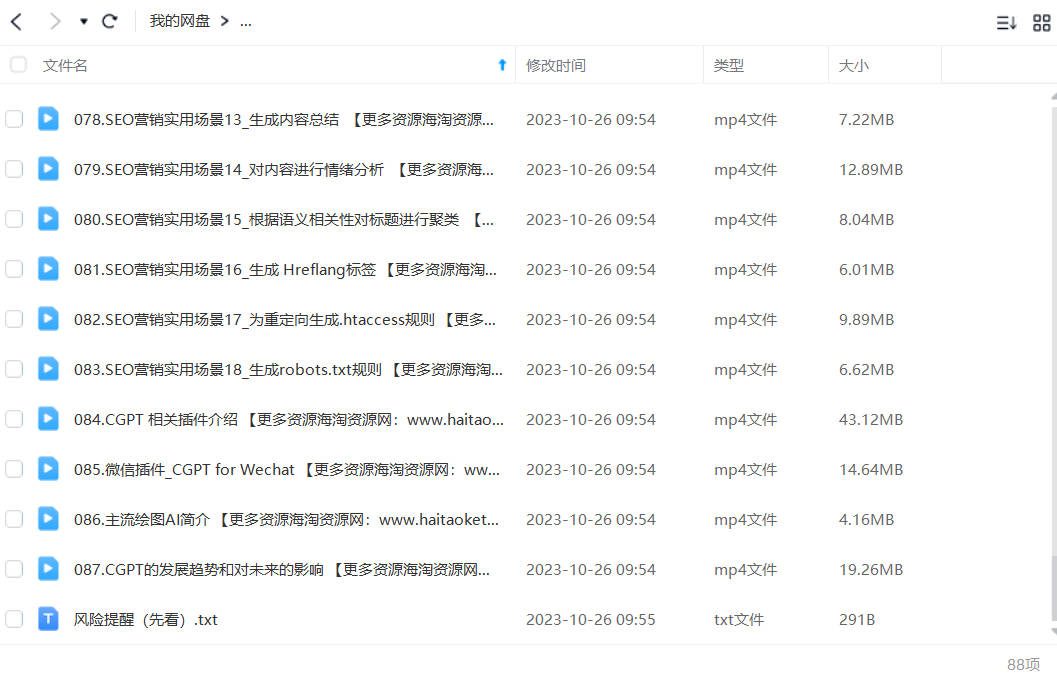Sort by 类型 column
The height and width of the screenshot is (673, 1057).
coord(729,65)
